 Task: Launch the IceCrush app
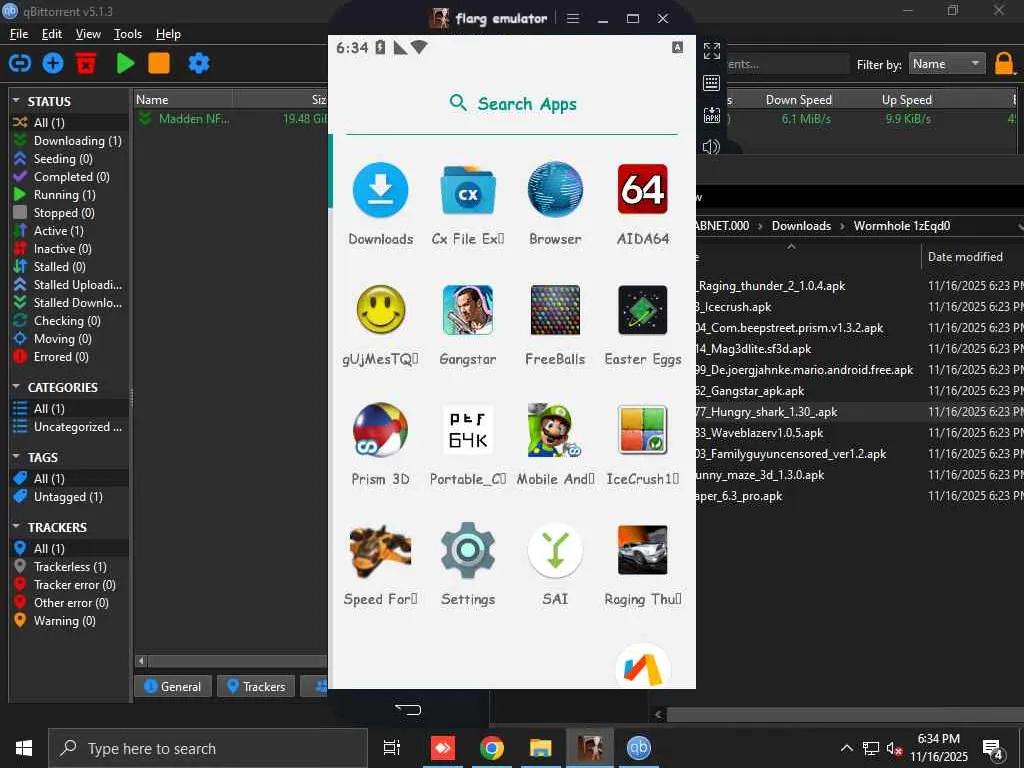[x=643, y=430]
